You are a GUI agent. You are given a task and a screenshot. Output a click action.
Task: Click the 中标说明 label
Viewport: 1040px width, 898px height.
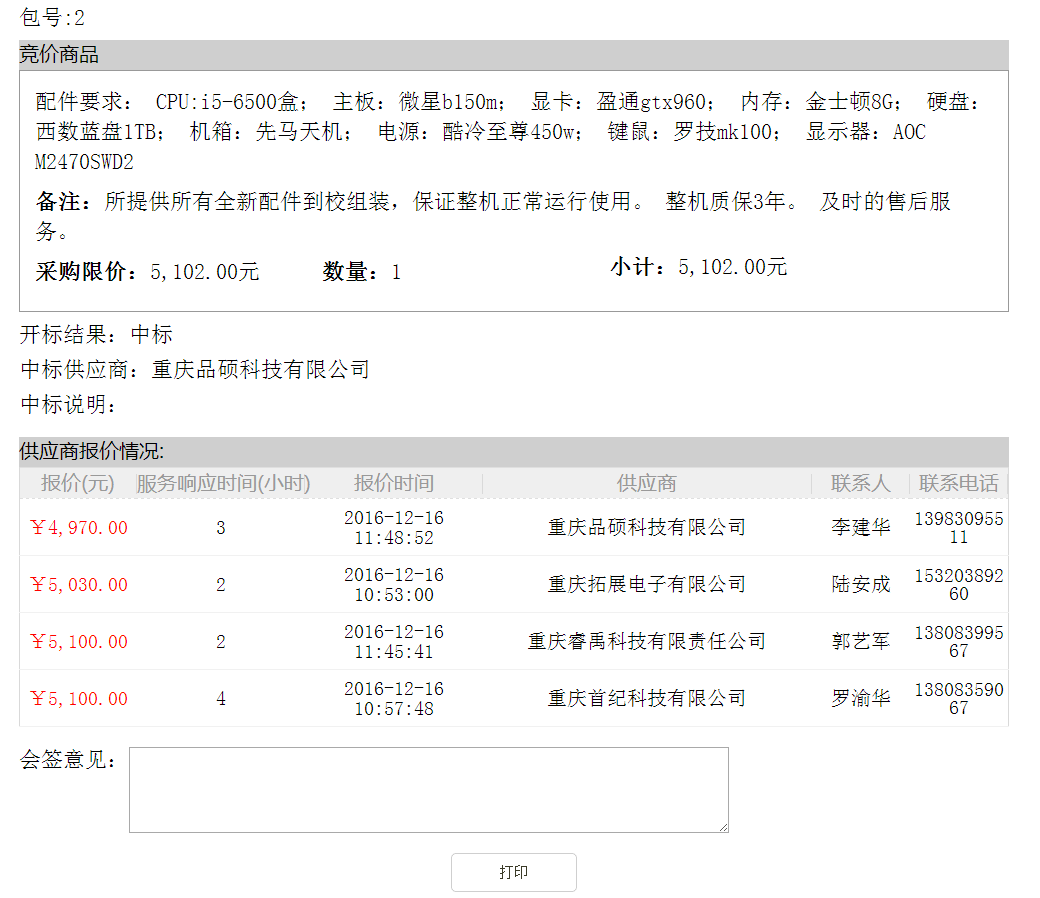click(x=68, y=404)
